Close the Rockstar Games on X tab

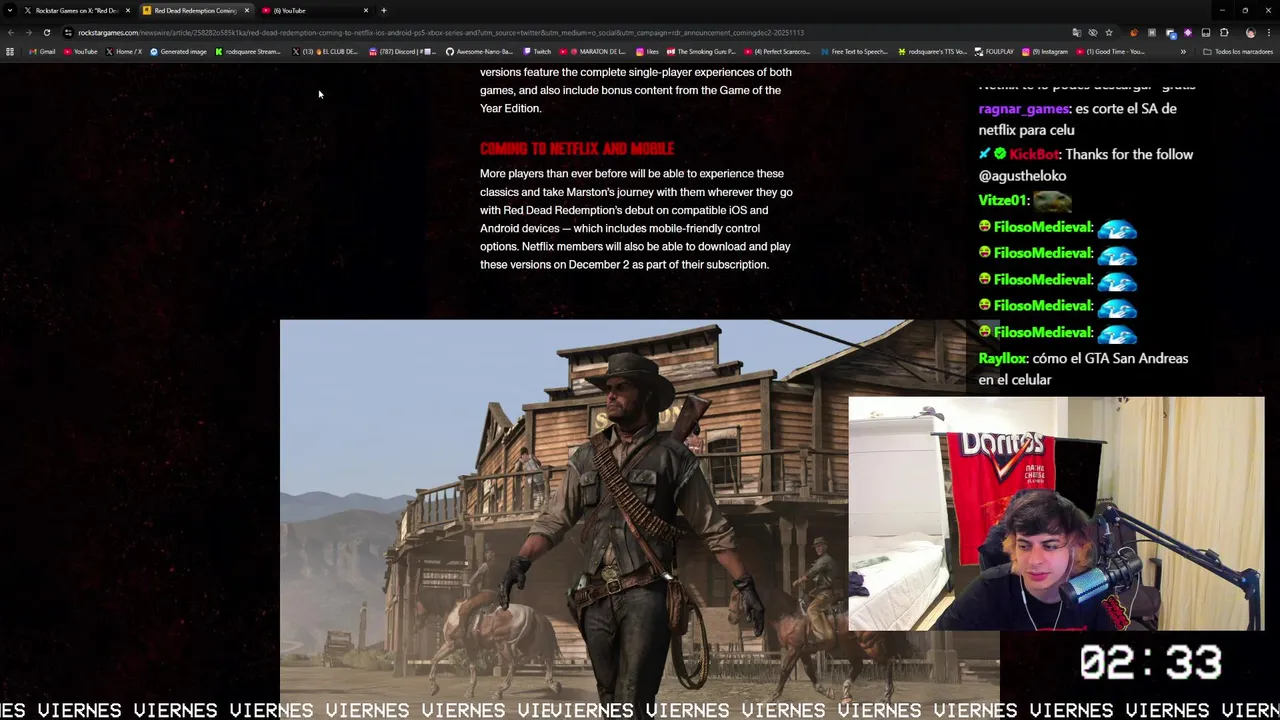pos(127,10)
